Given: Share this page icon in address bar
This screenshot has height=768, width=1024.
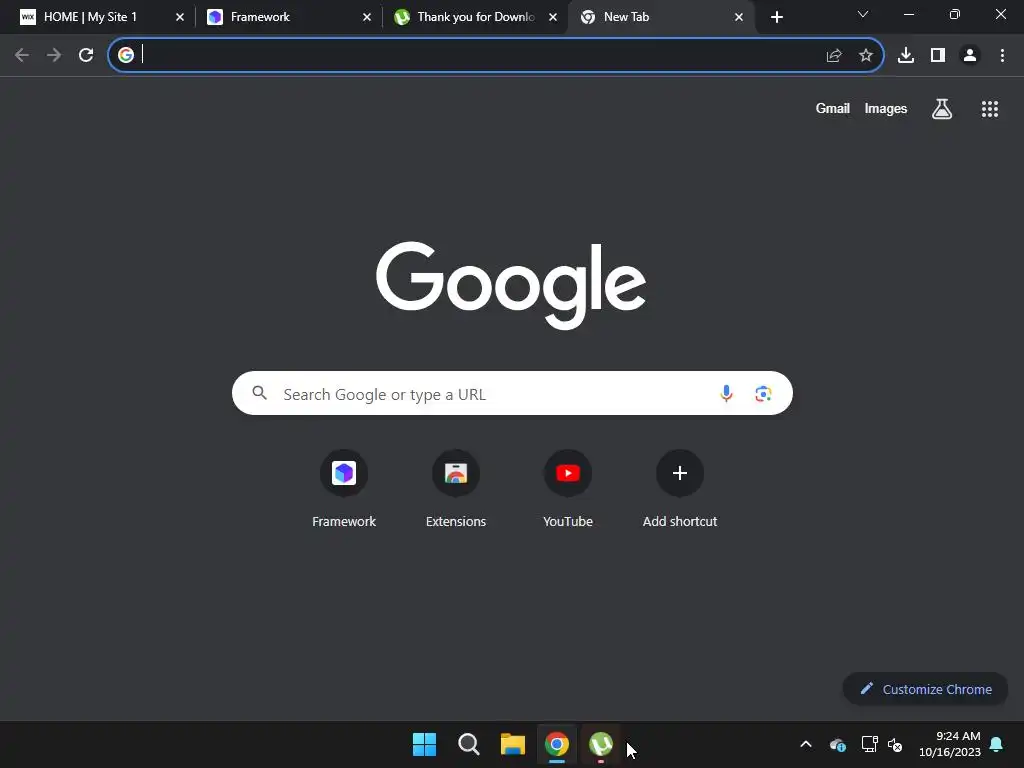Looking at the screenshot, I should point(834,56).
